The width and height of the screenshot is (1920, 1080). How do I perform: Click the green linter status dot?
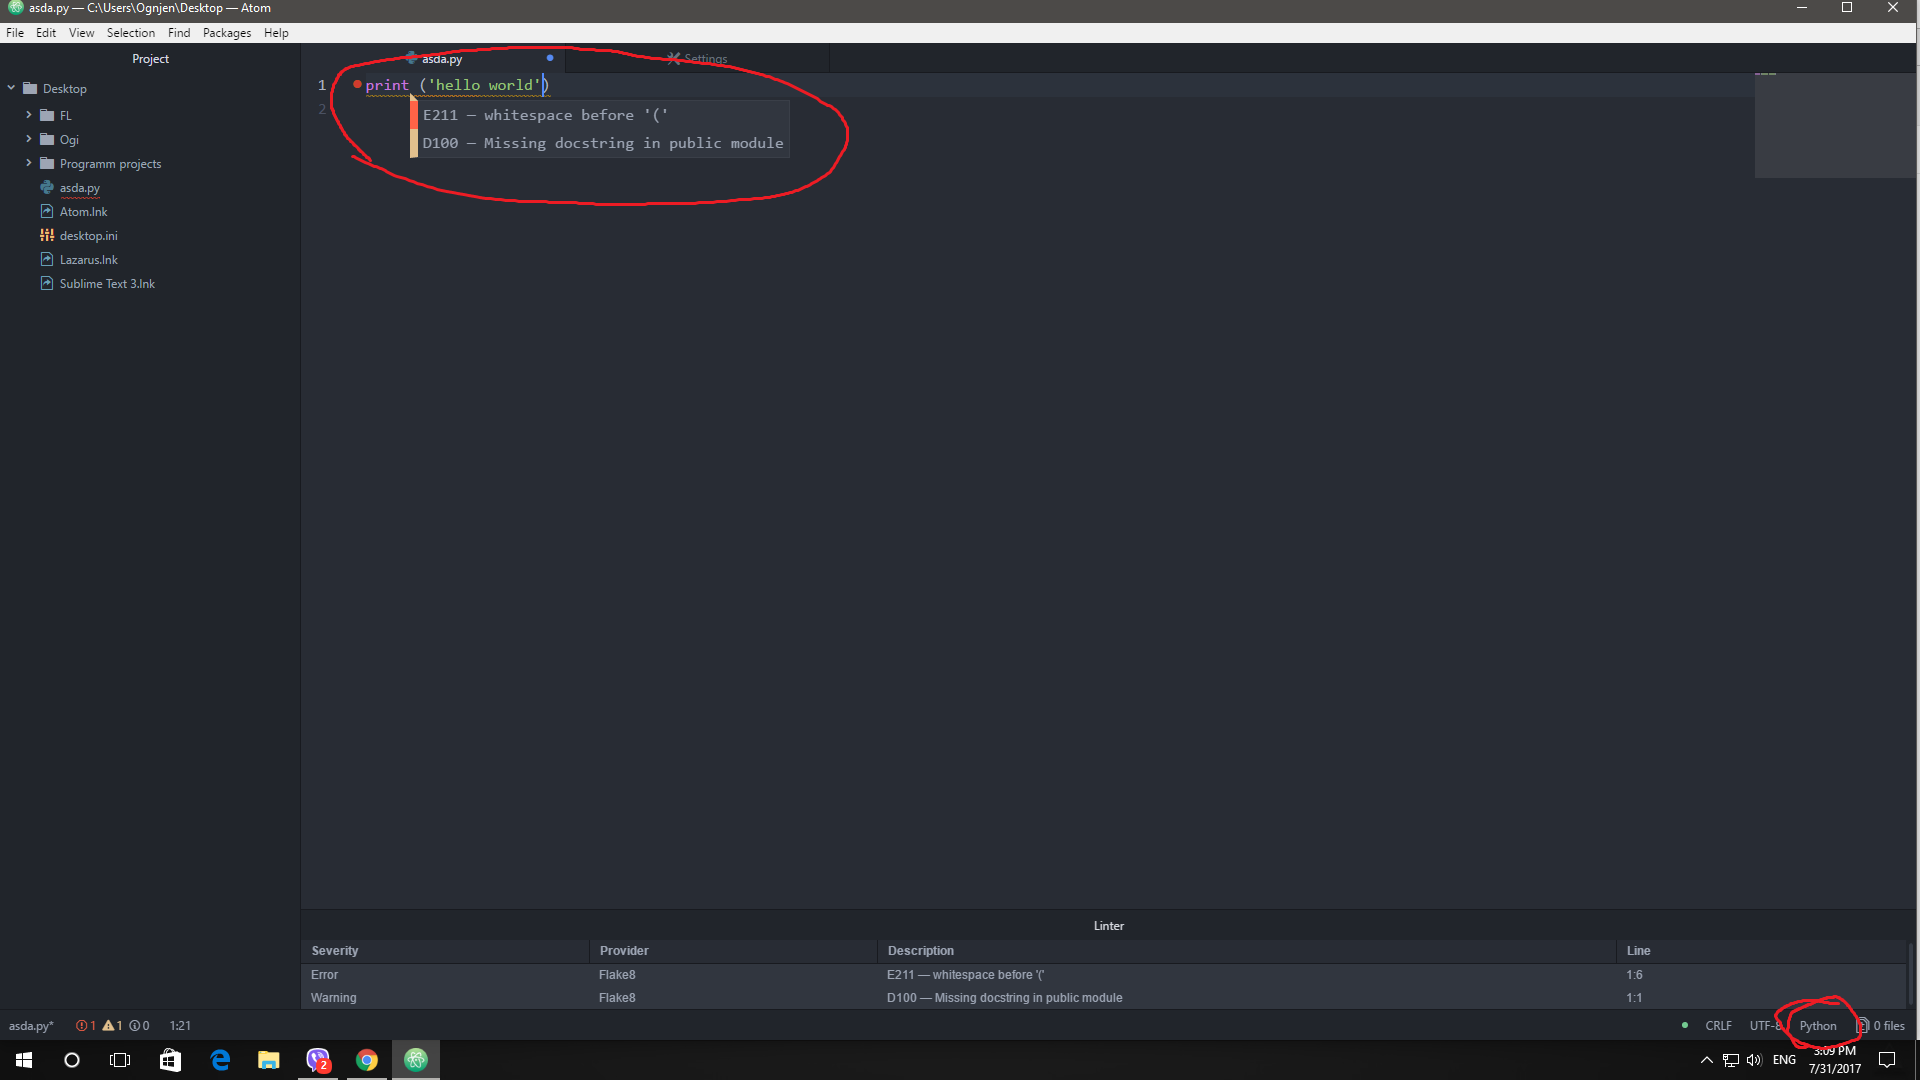point(1685,1025)
